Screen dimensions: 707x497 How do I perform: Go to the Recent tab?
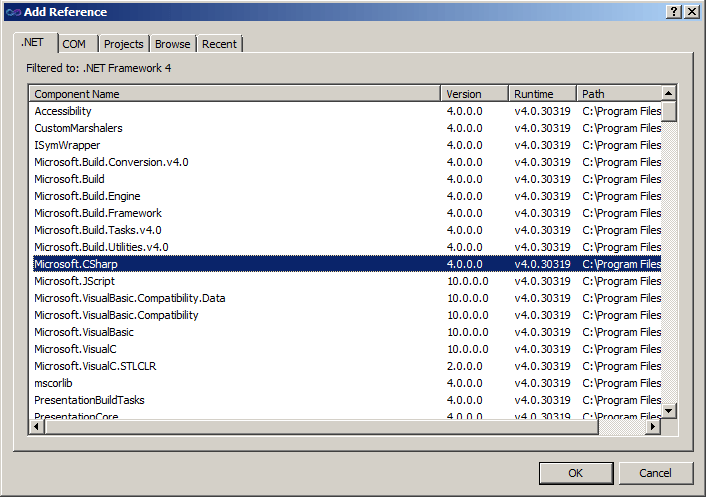219,44
